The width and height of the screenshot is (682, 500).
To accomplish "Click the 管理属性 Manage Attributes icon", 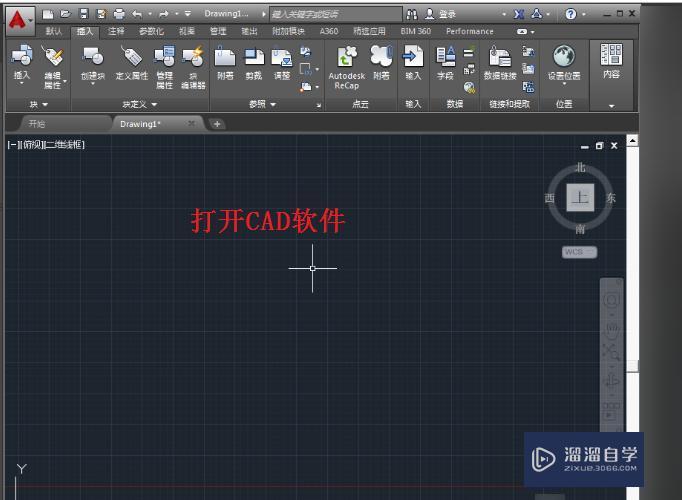I will tap(164, 56).
